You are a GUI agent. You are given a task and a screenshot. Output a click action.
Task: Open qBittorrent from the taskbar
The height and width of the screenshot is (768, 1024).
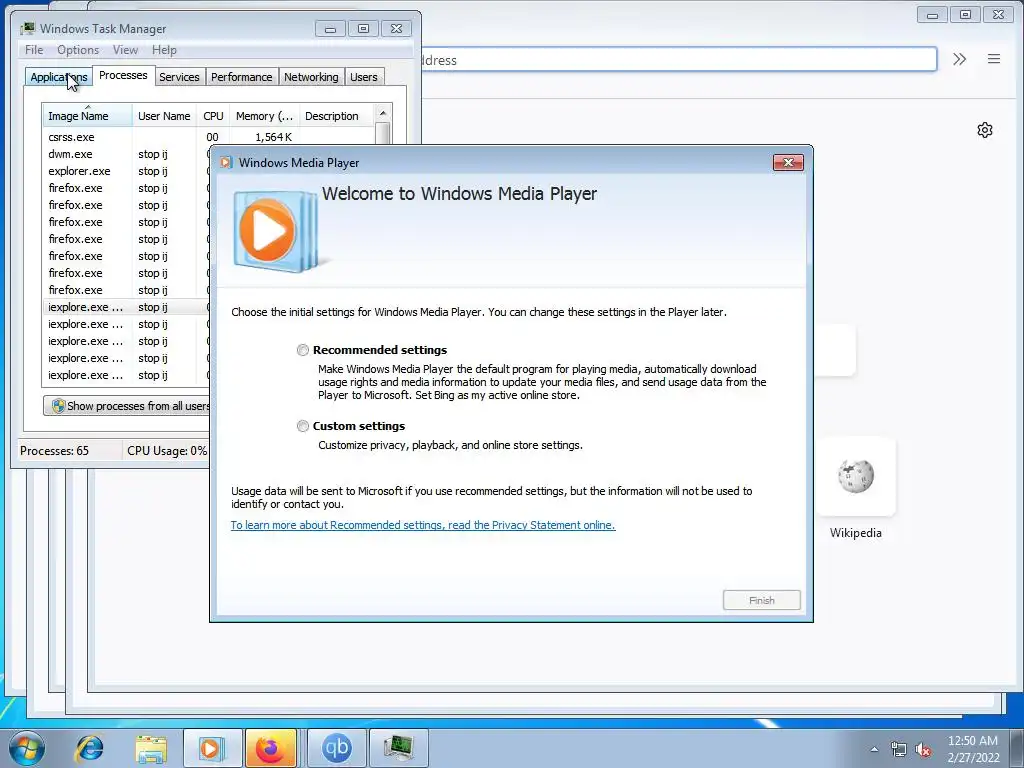336,748
